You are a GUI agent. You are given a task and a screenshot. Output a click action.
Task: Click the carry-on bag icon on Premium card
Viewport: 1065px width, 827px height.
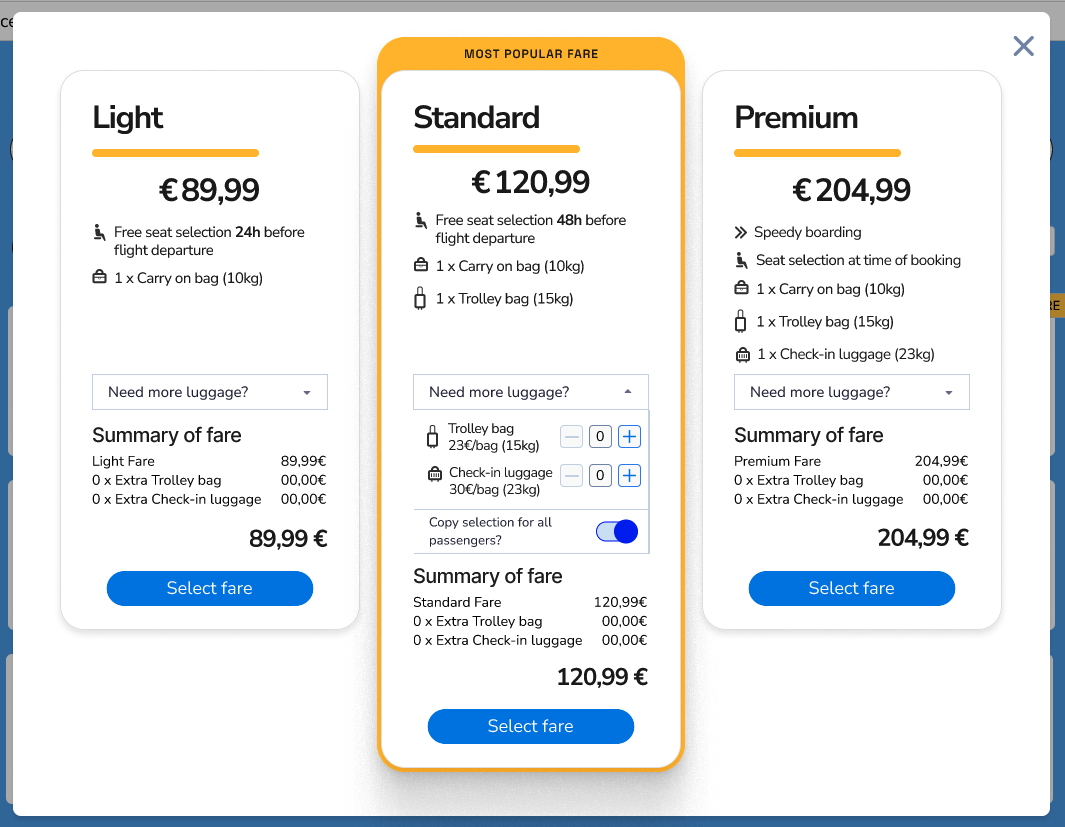tap(741, 288)
